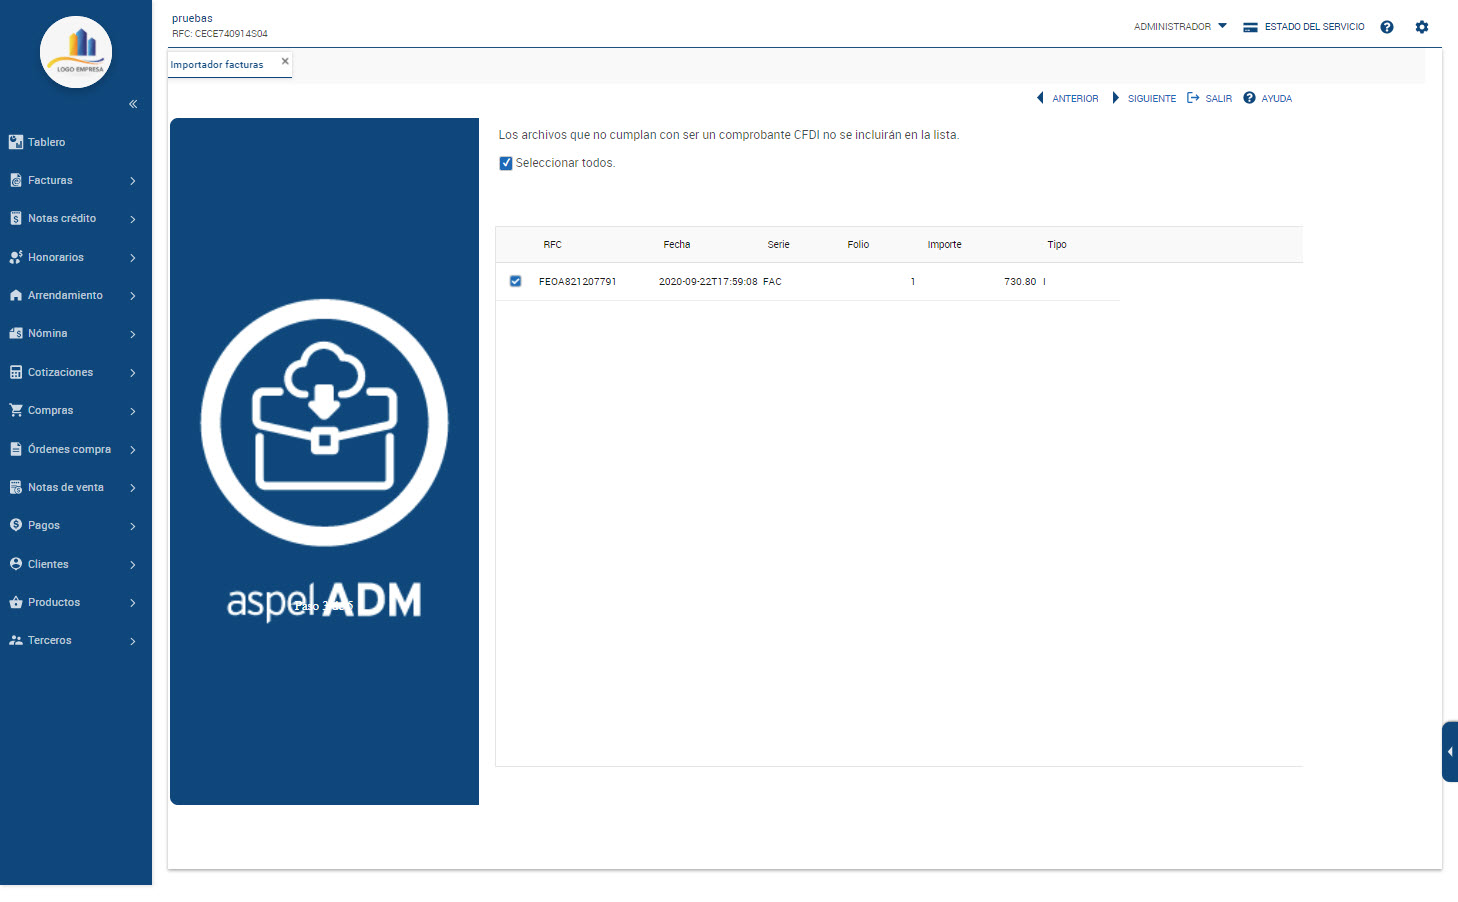
Task: Click the Estado del Servicio icon
Action: click(x=1250, y=27)
